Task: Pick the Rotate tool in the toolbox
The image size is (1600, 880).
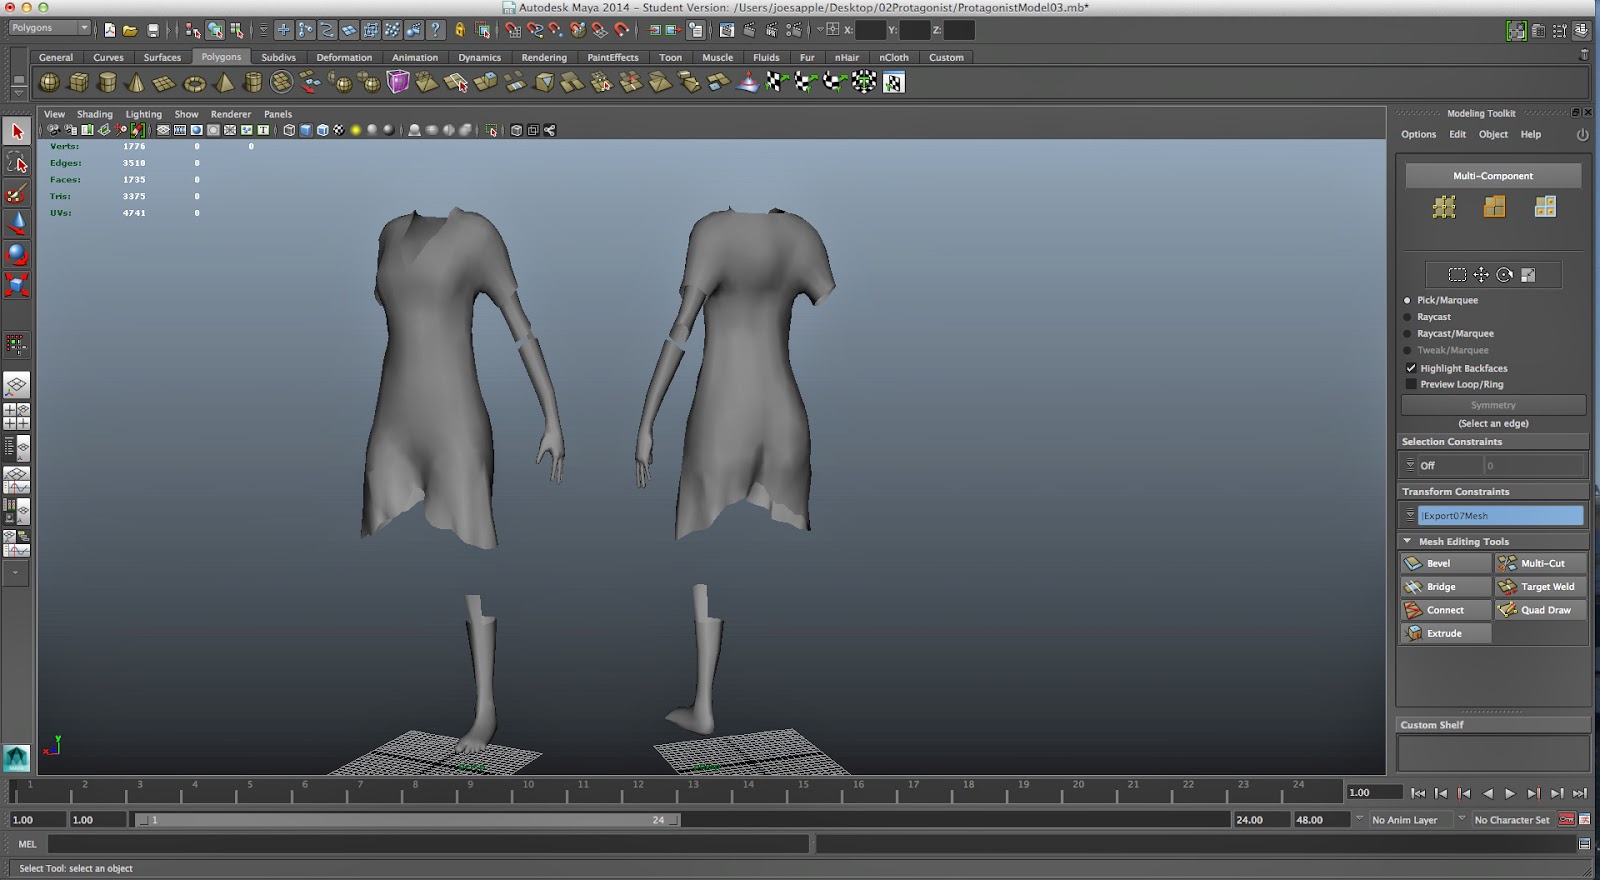Action: coord(17,254)
